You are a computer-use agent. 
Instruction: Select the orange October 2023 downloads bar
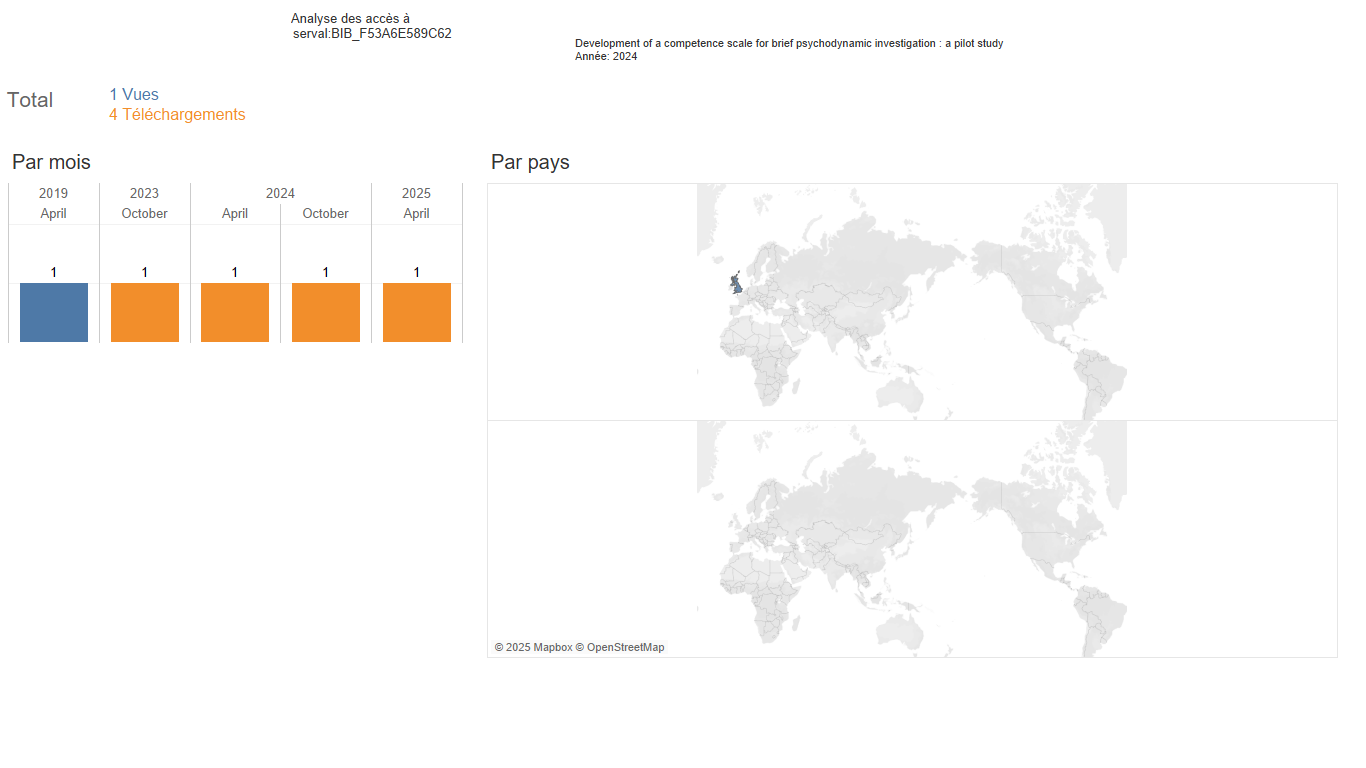tap(145, 312)
